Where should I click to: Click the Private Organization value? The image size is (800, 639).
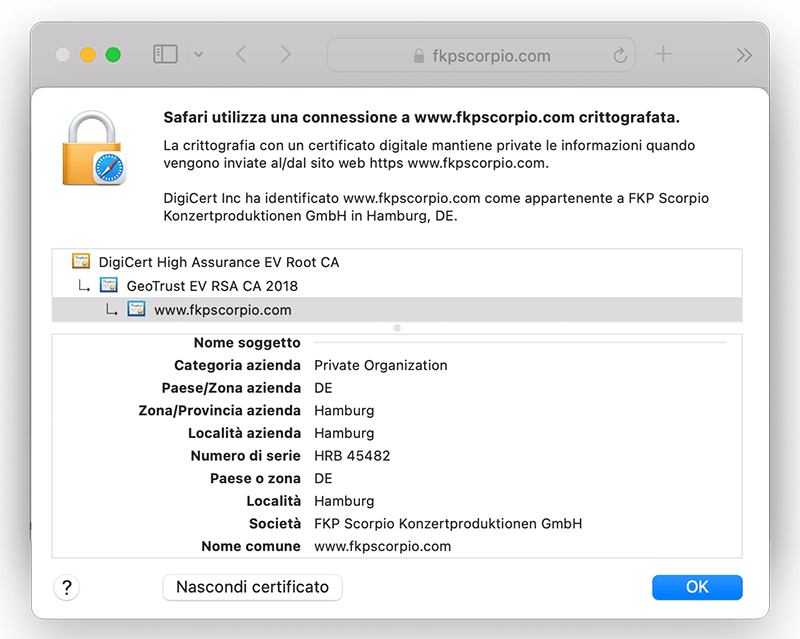click(x=381, y=365)
